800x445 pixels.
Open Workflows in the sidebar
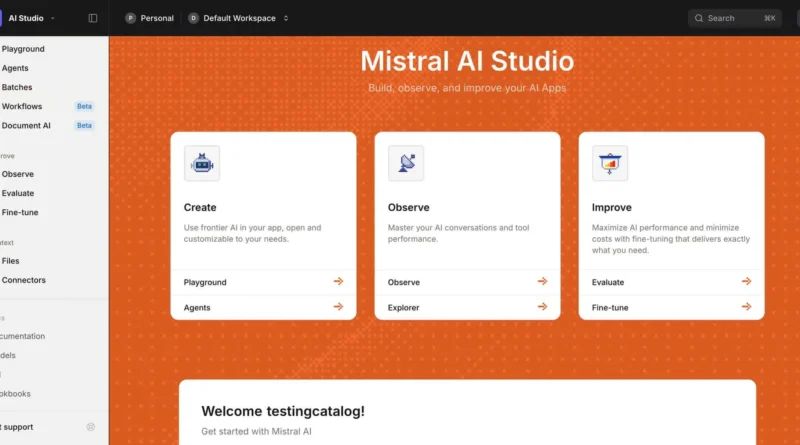pos(22,106)
